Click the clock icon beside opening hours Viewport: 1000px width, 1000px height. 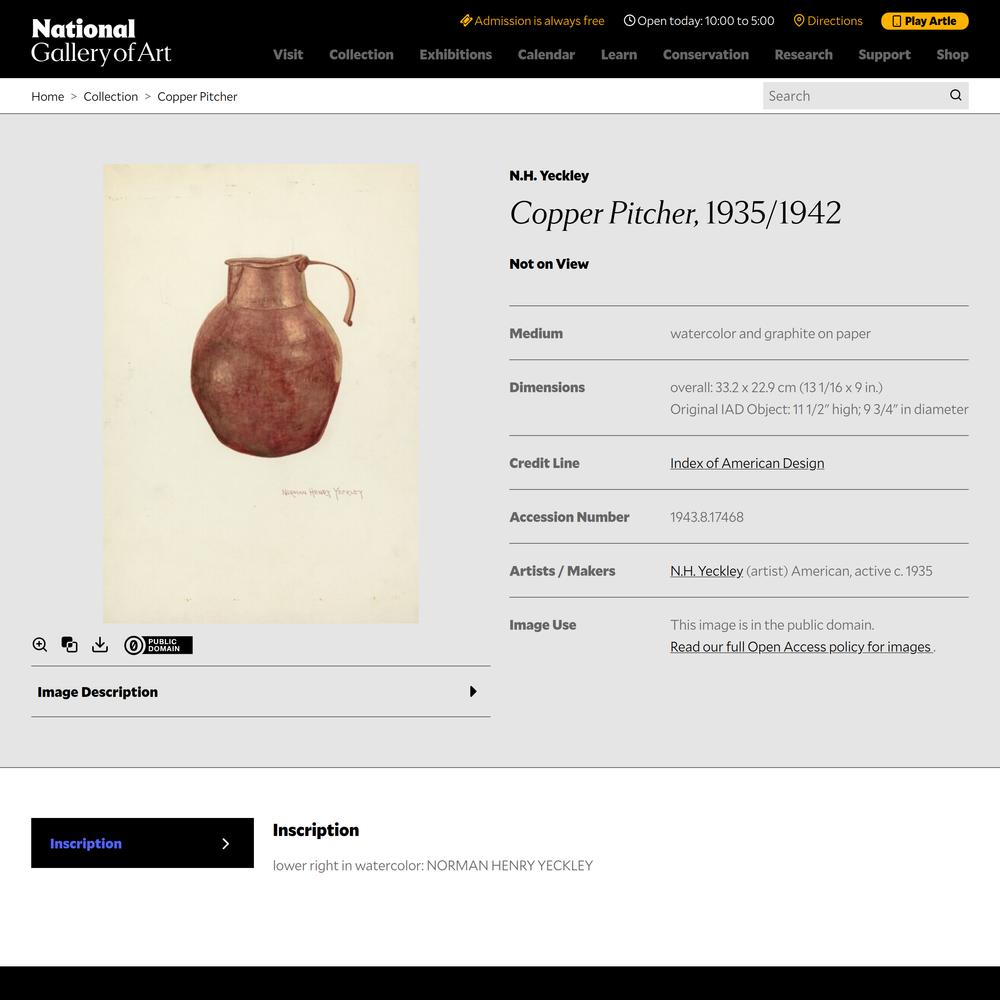coord(629,21)
